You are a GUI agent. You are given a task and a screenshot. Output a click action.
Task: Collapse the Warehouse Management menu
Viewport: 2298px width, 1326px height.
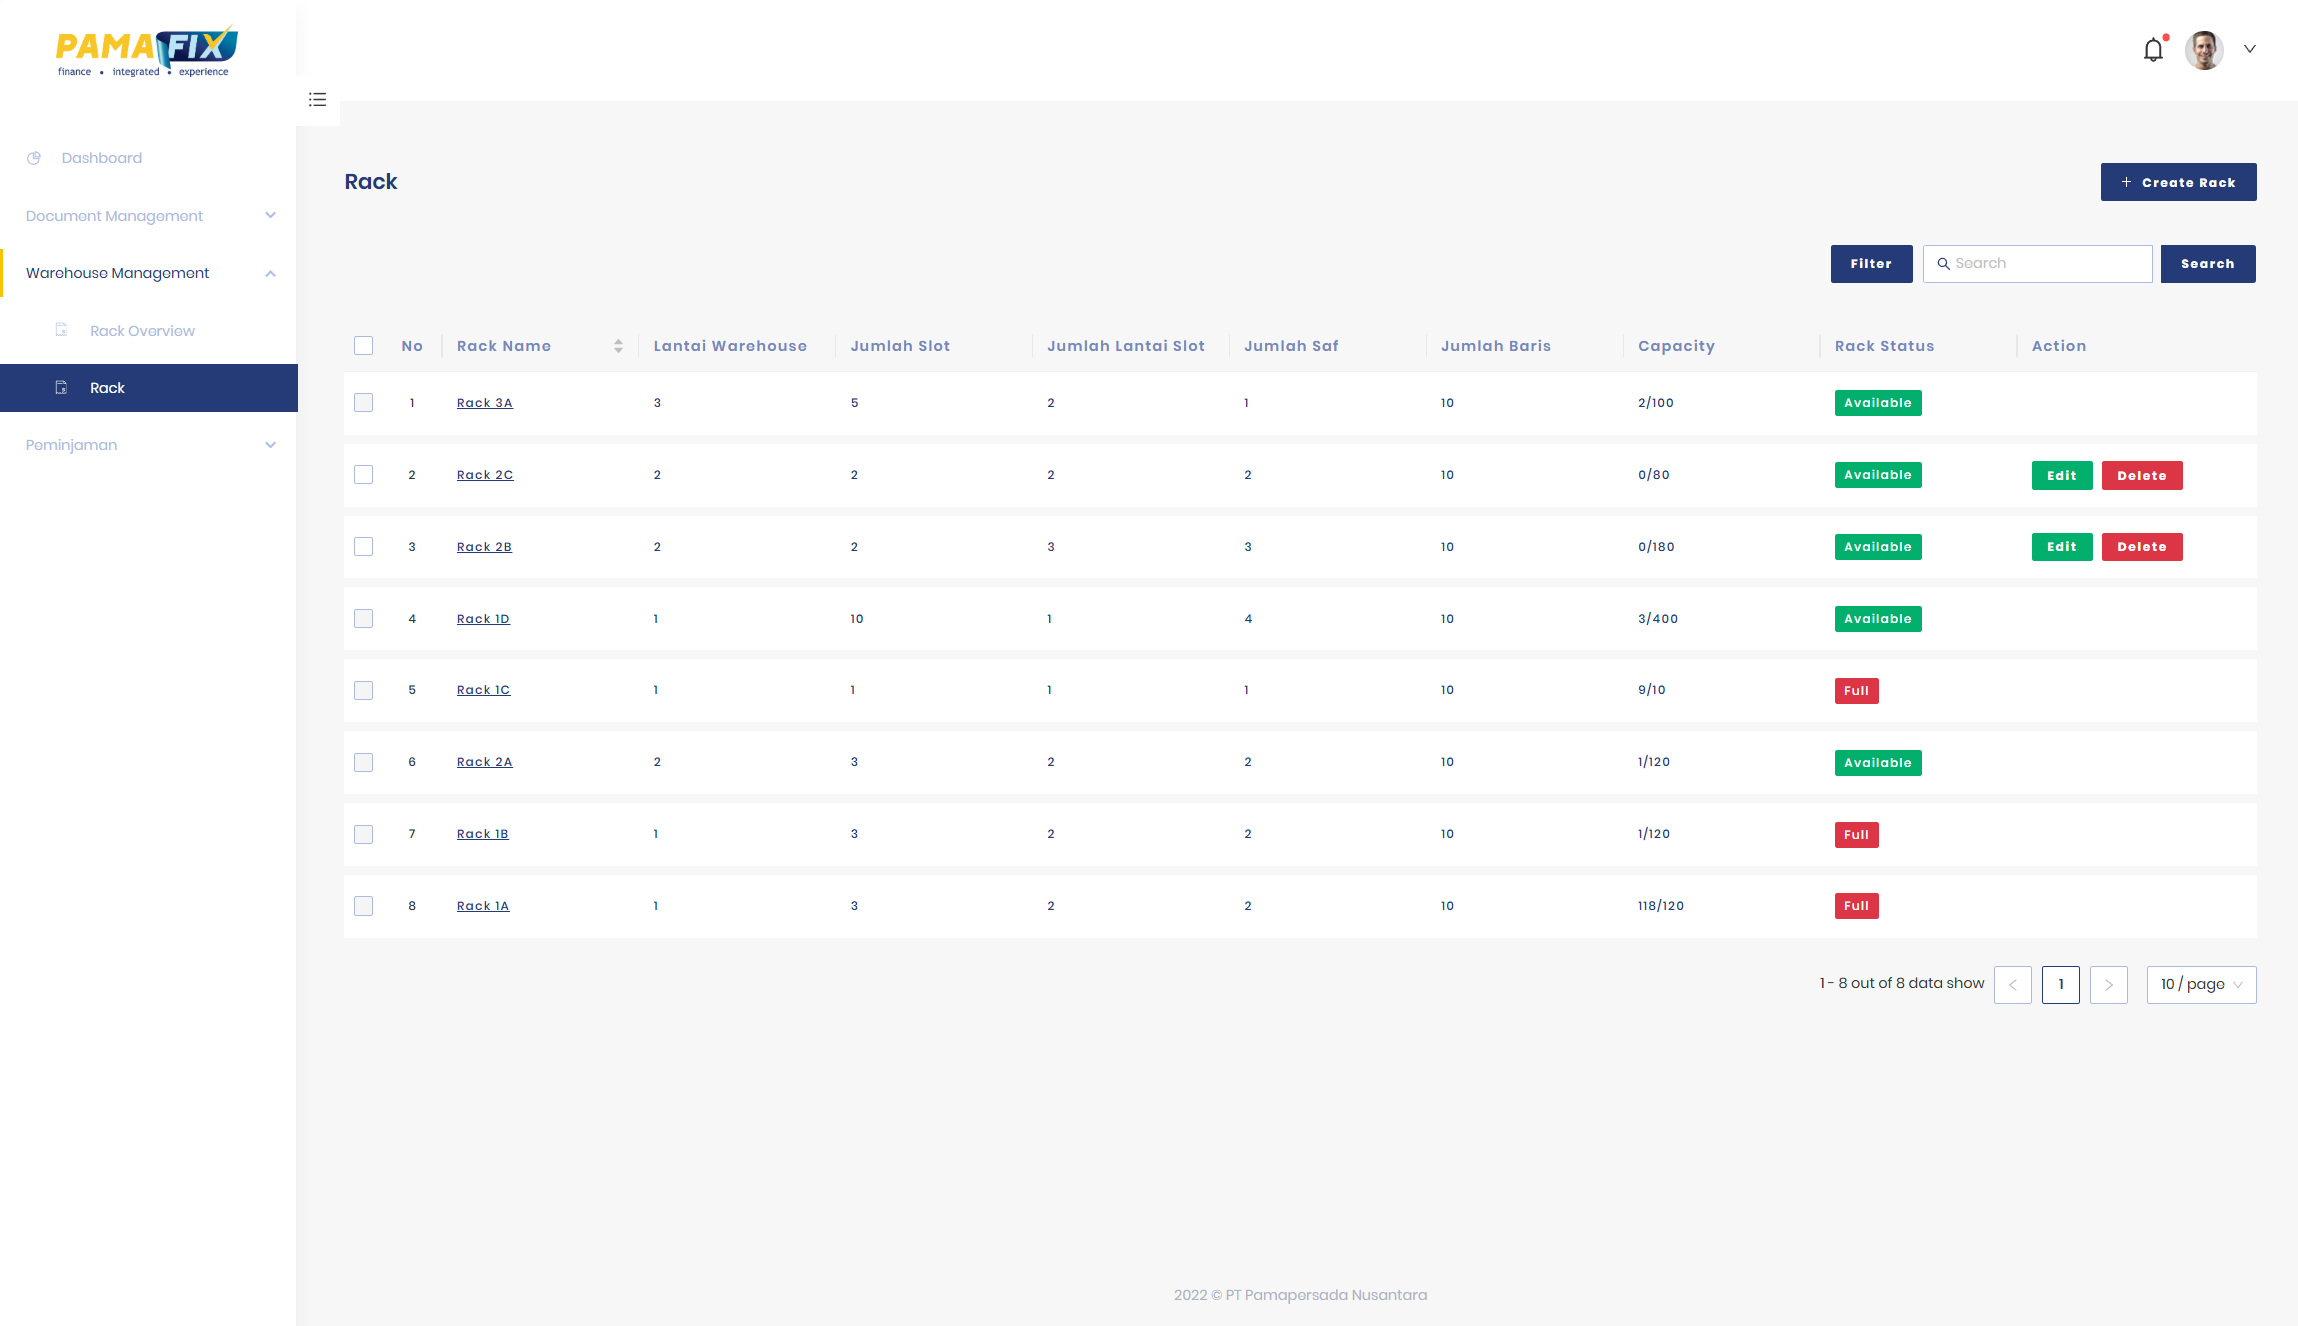coord(149,273)
